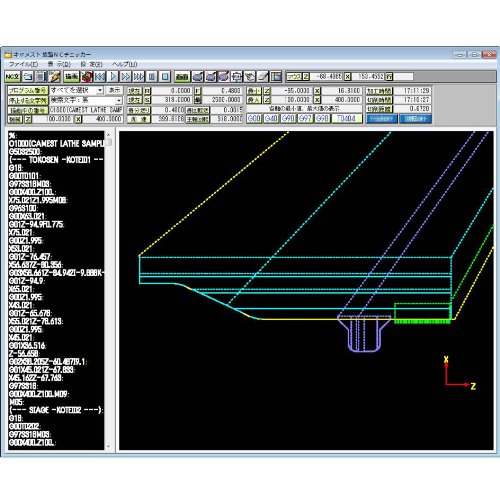The height and width of the screenshot is (500, 500).
Task: Open the ファイル(F) menu
Action: [x=23, y=64]
